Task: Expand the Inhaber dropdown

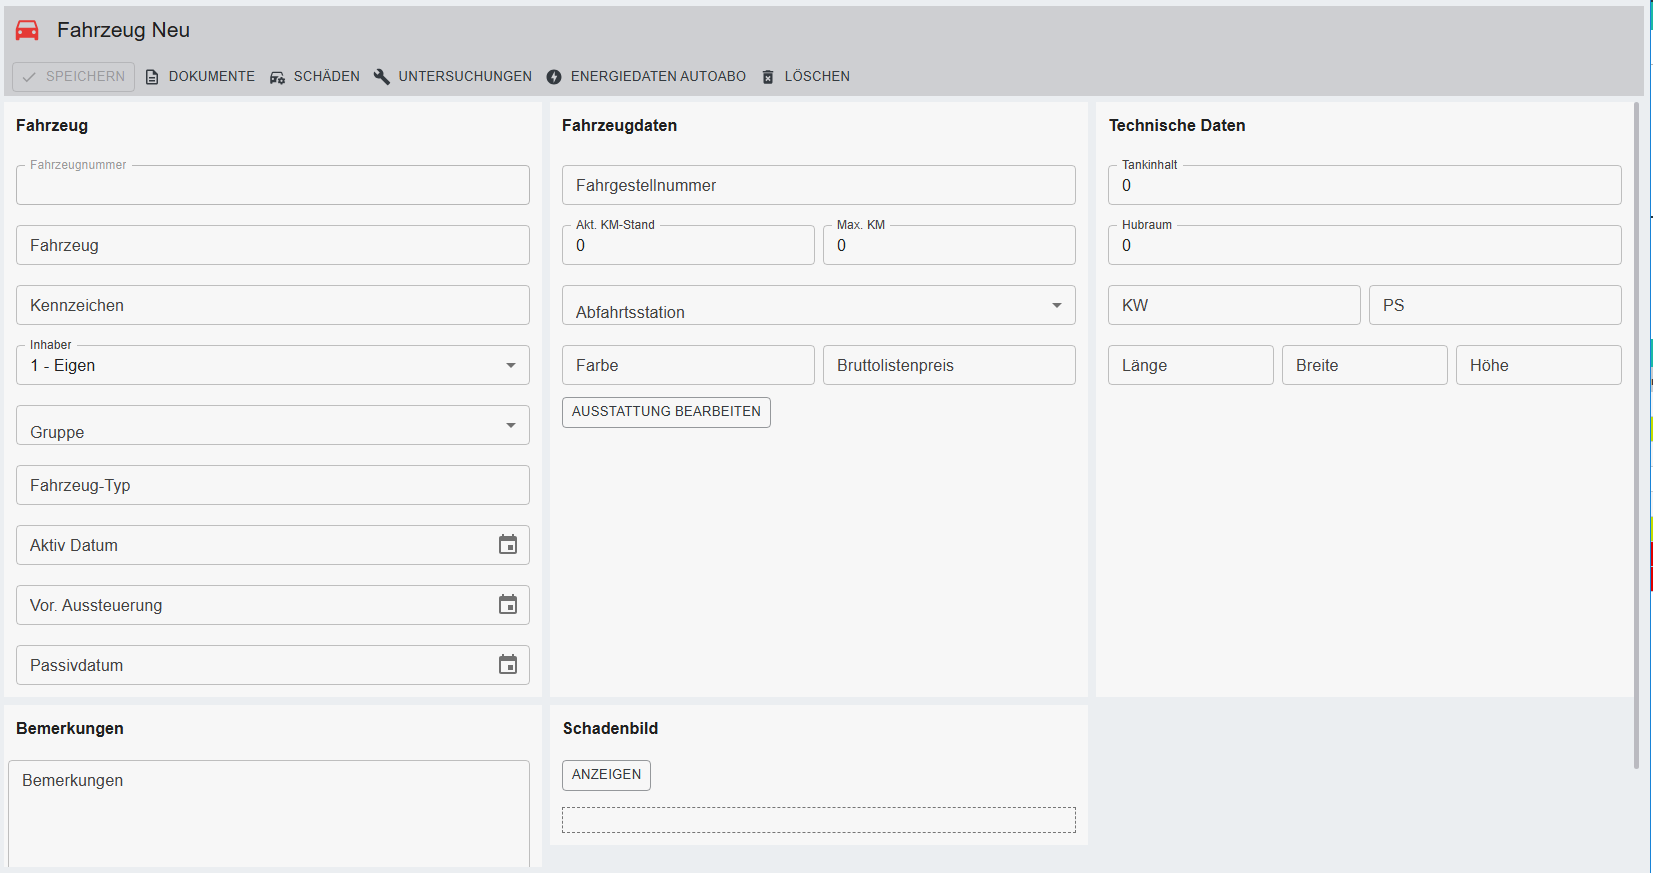Action: pyautogui.click(x=511, y=366)
